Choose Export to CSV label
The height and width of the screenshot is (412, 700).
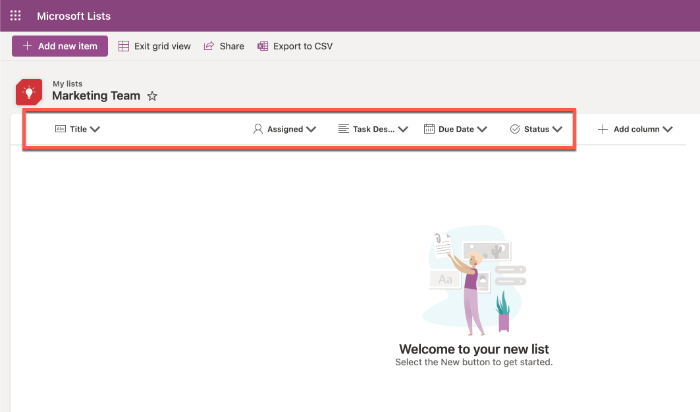point(303,46)
